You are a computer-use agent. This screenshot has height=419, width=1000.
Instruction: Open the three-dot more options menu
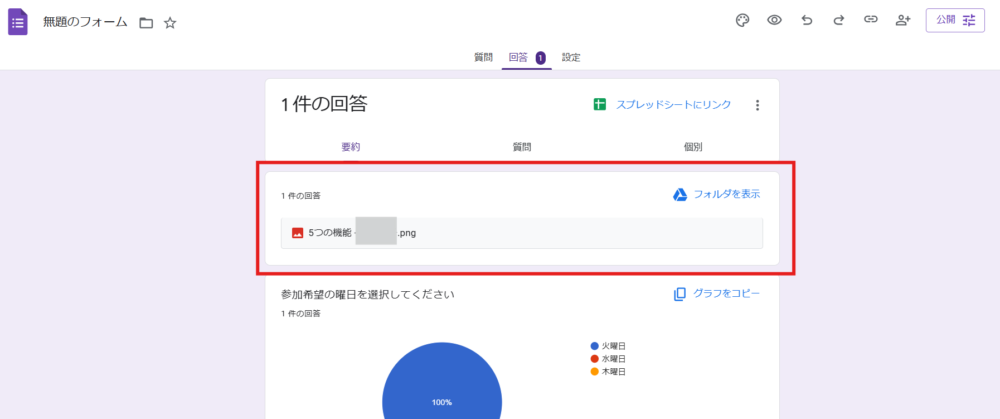(x=757, y=105)
